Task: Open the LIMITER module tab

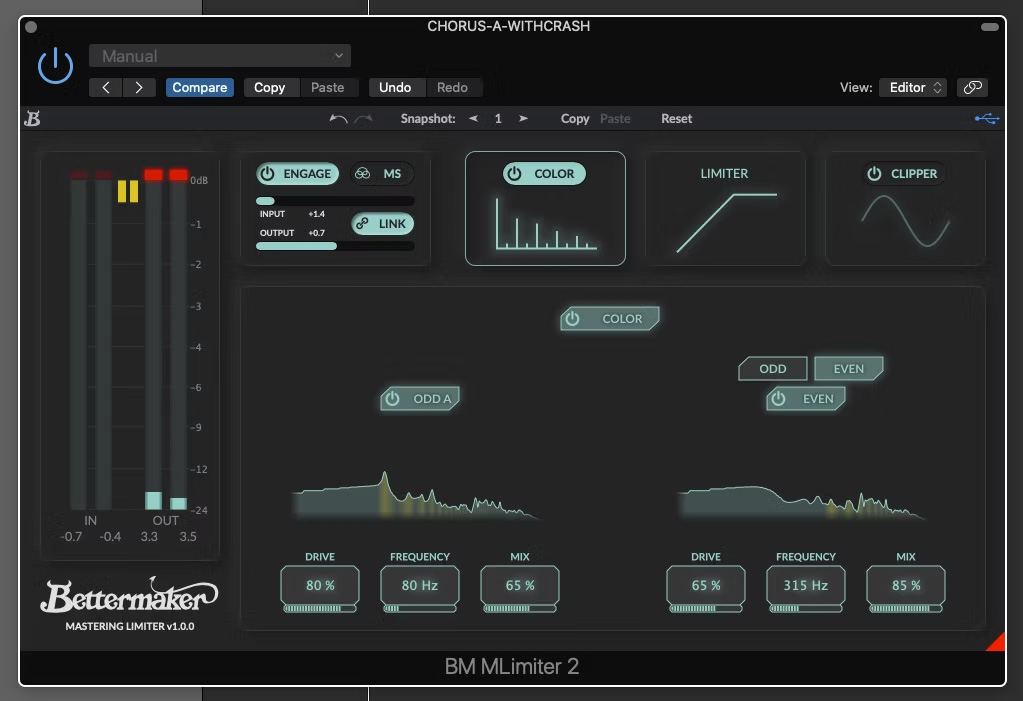Action: [x=725, y=209]
